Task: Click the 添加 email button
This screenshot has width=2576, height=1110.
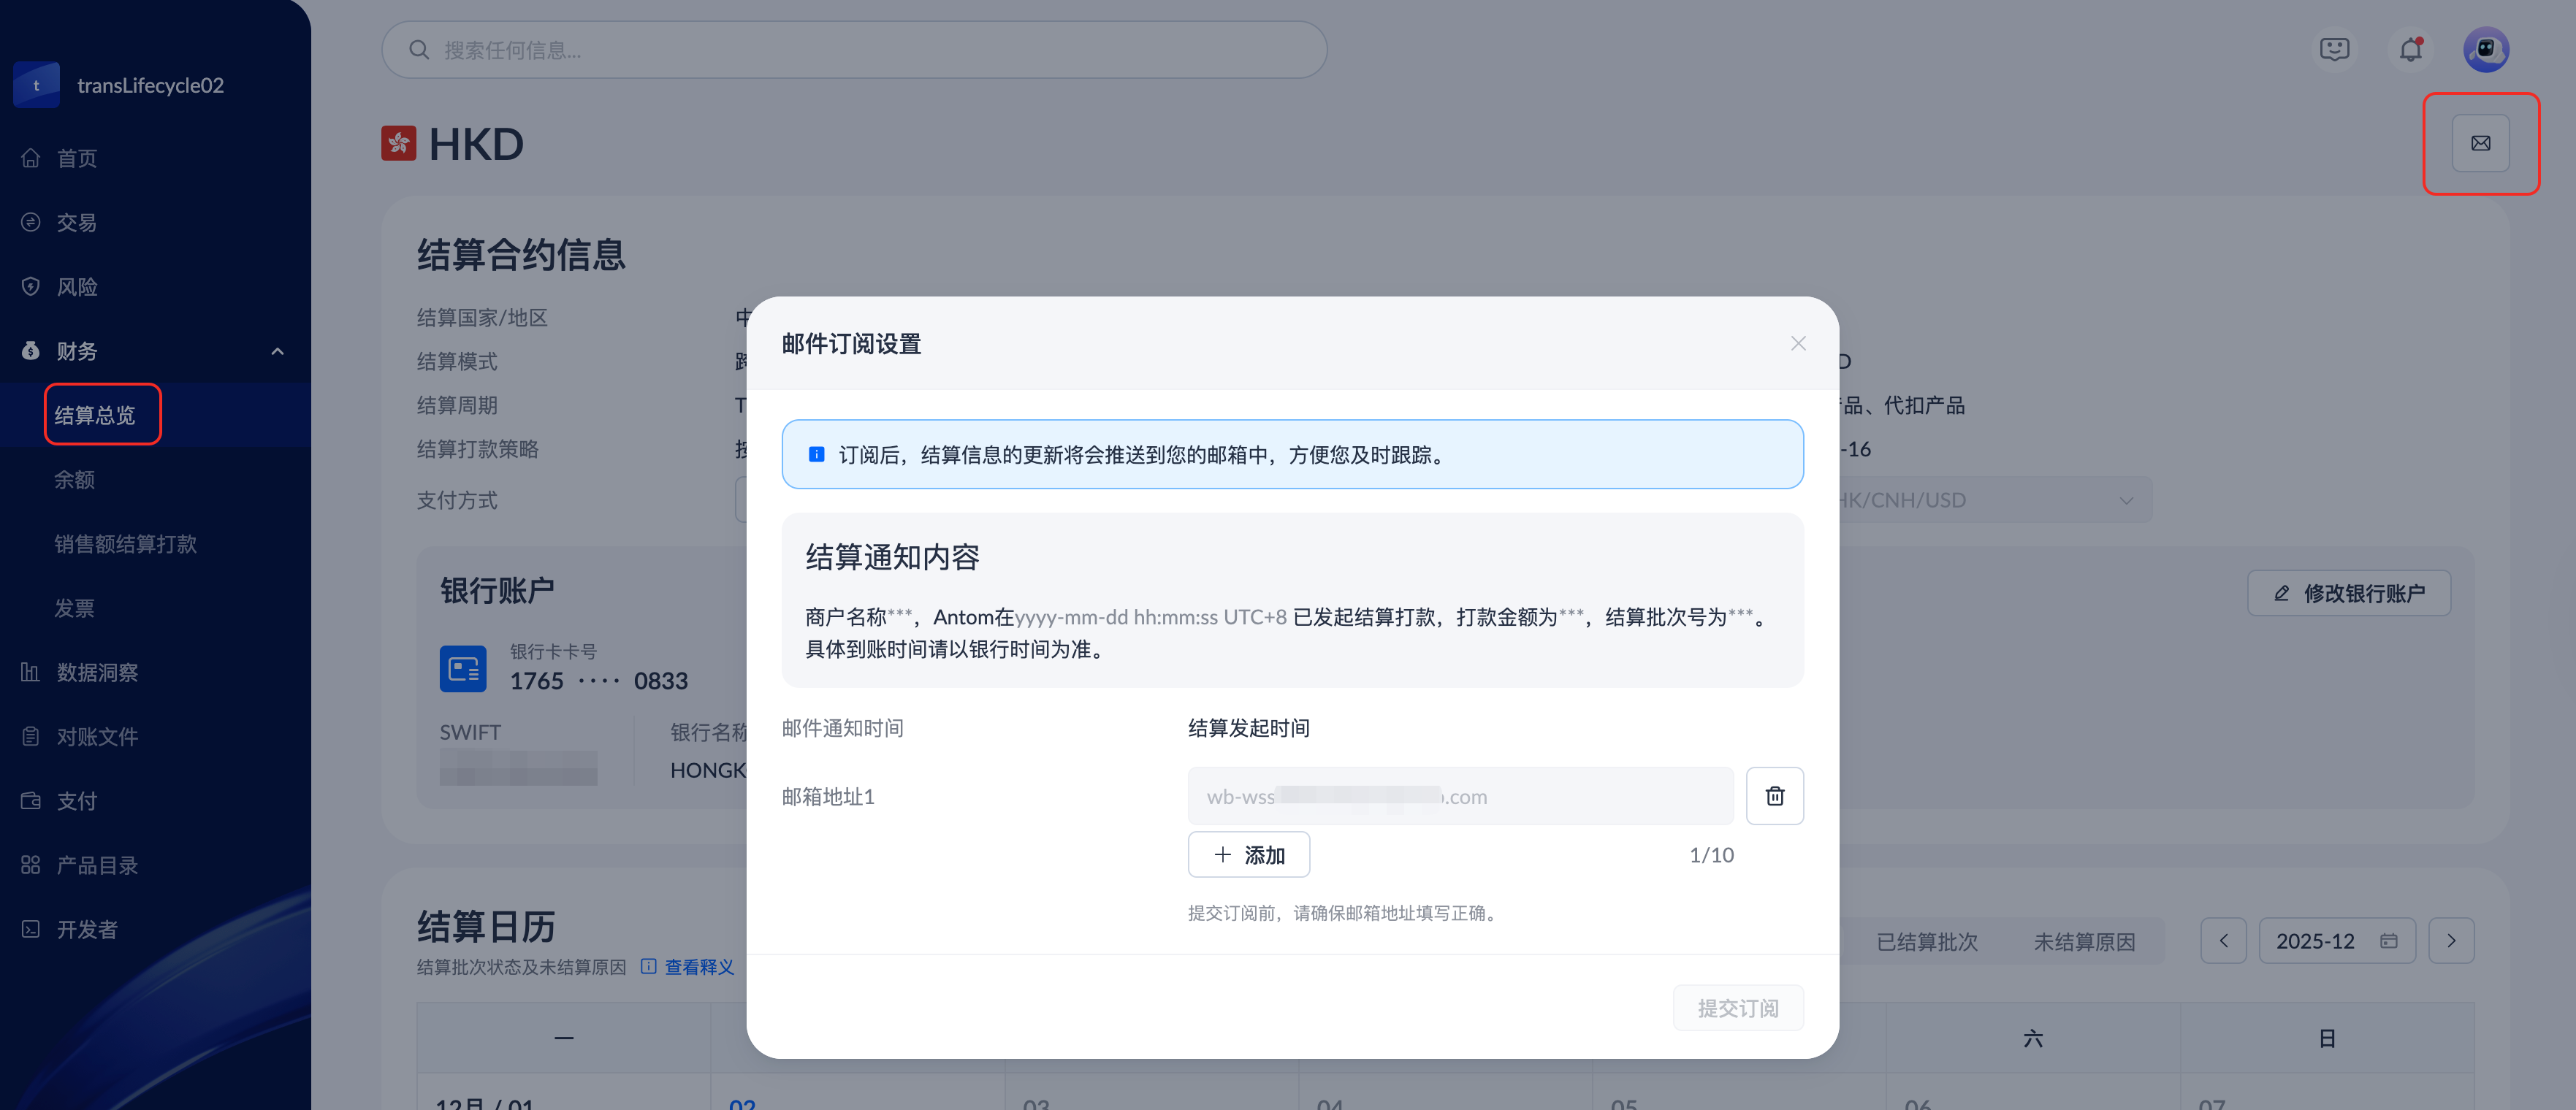Action: coord(1248,855)
